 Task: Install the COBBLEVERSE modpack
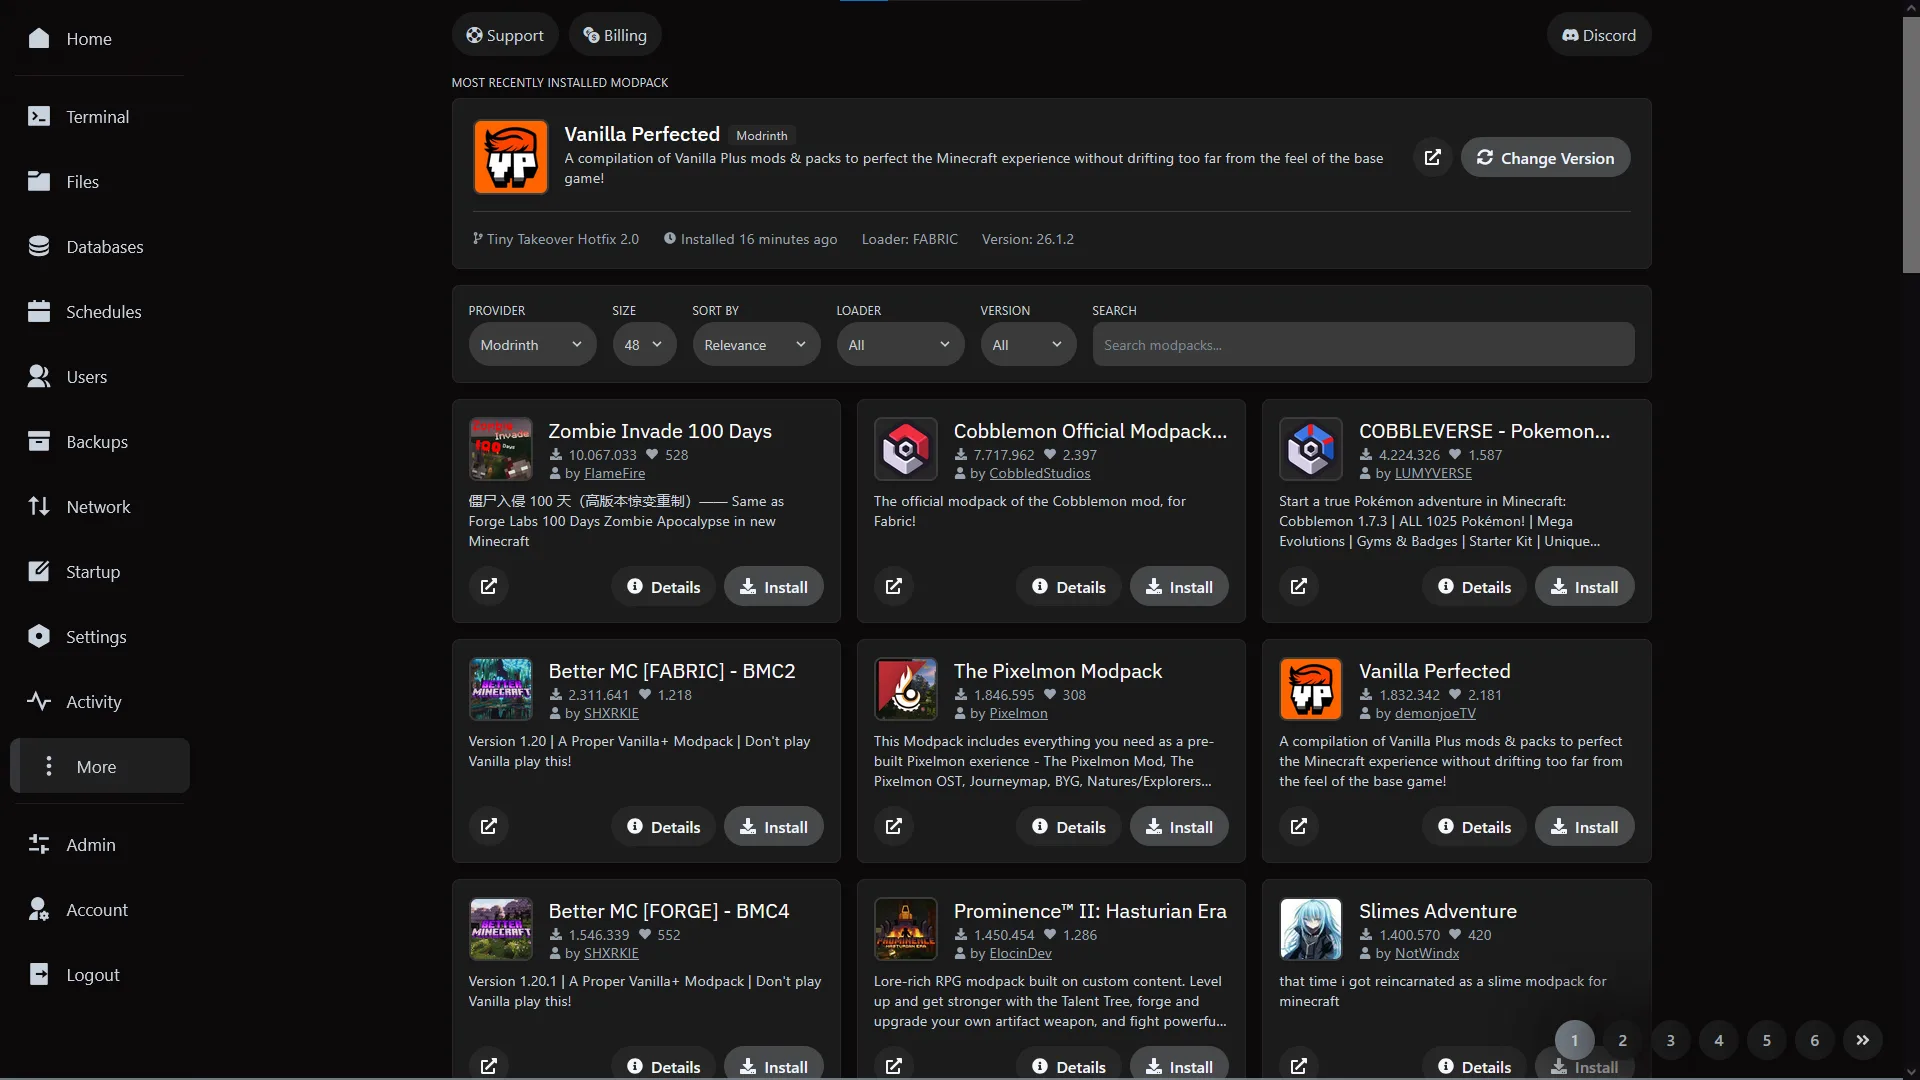(1584, 586)
